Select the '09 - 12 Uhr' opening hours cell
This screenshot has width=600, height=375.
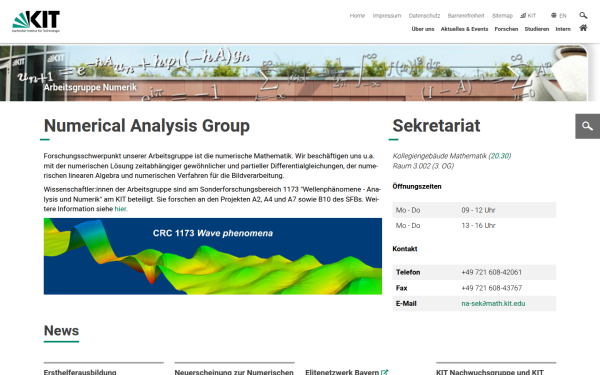tap(478, 210)
